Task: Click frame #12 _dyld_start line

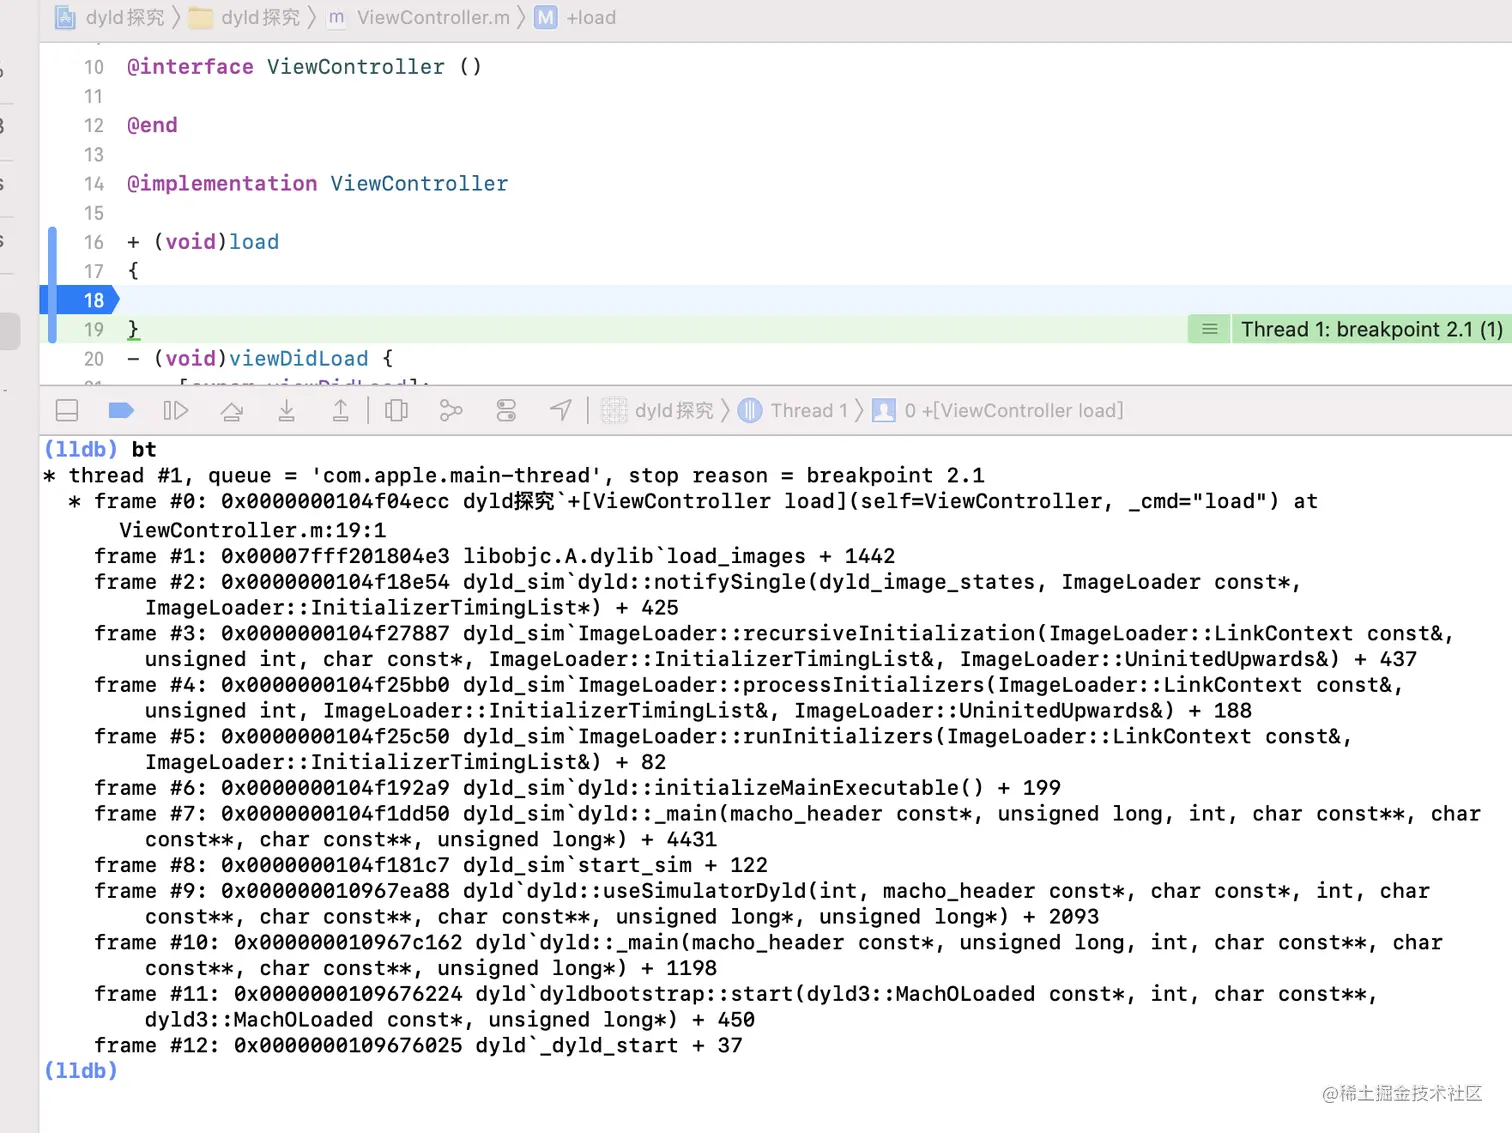Action: (x=418, y=1045)
